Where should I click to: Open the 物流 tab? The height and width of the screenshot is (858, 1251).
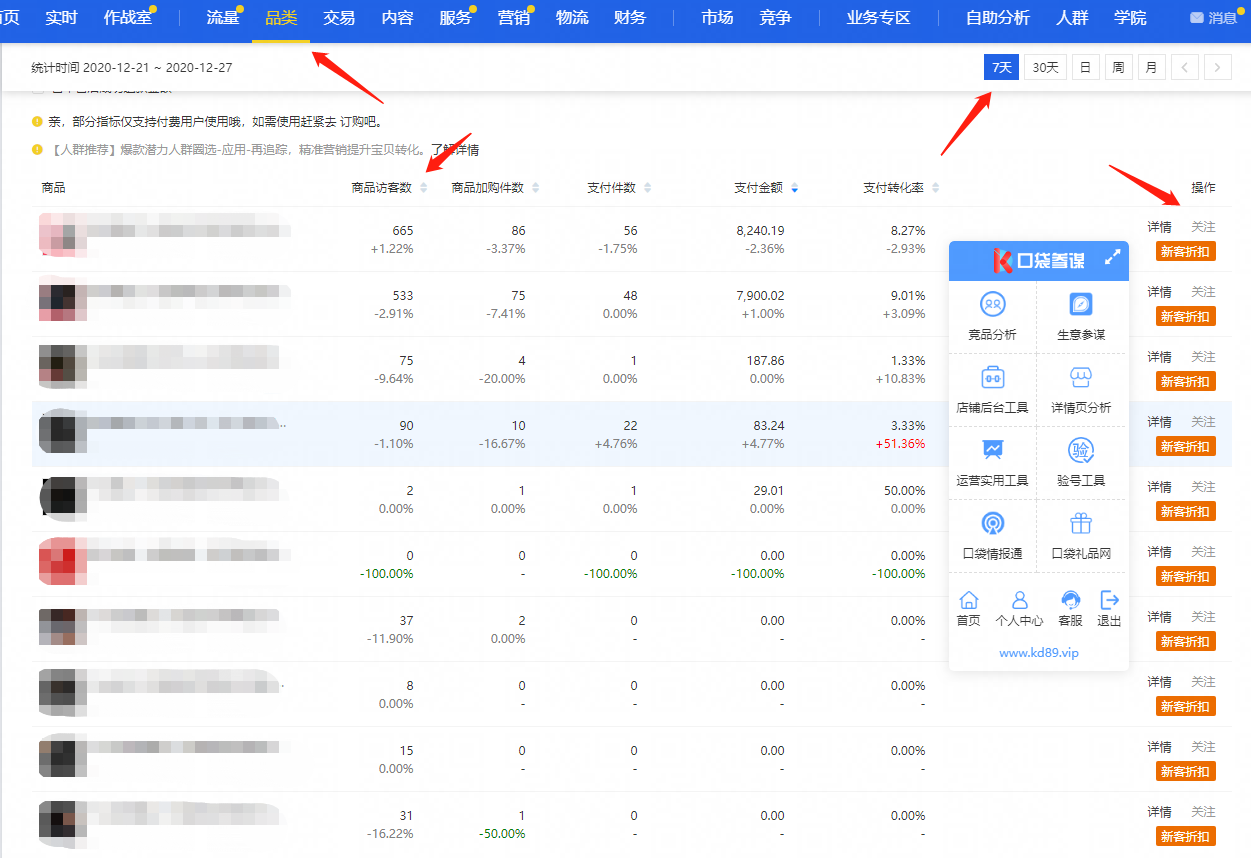572,18
